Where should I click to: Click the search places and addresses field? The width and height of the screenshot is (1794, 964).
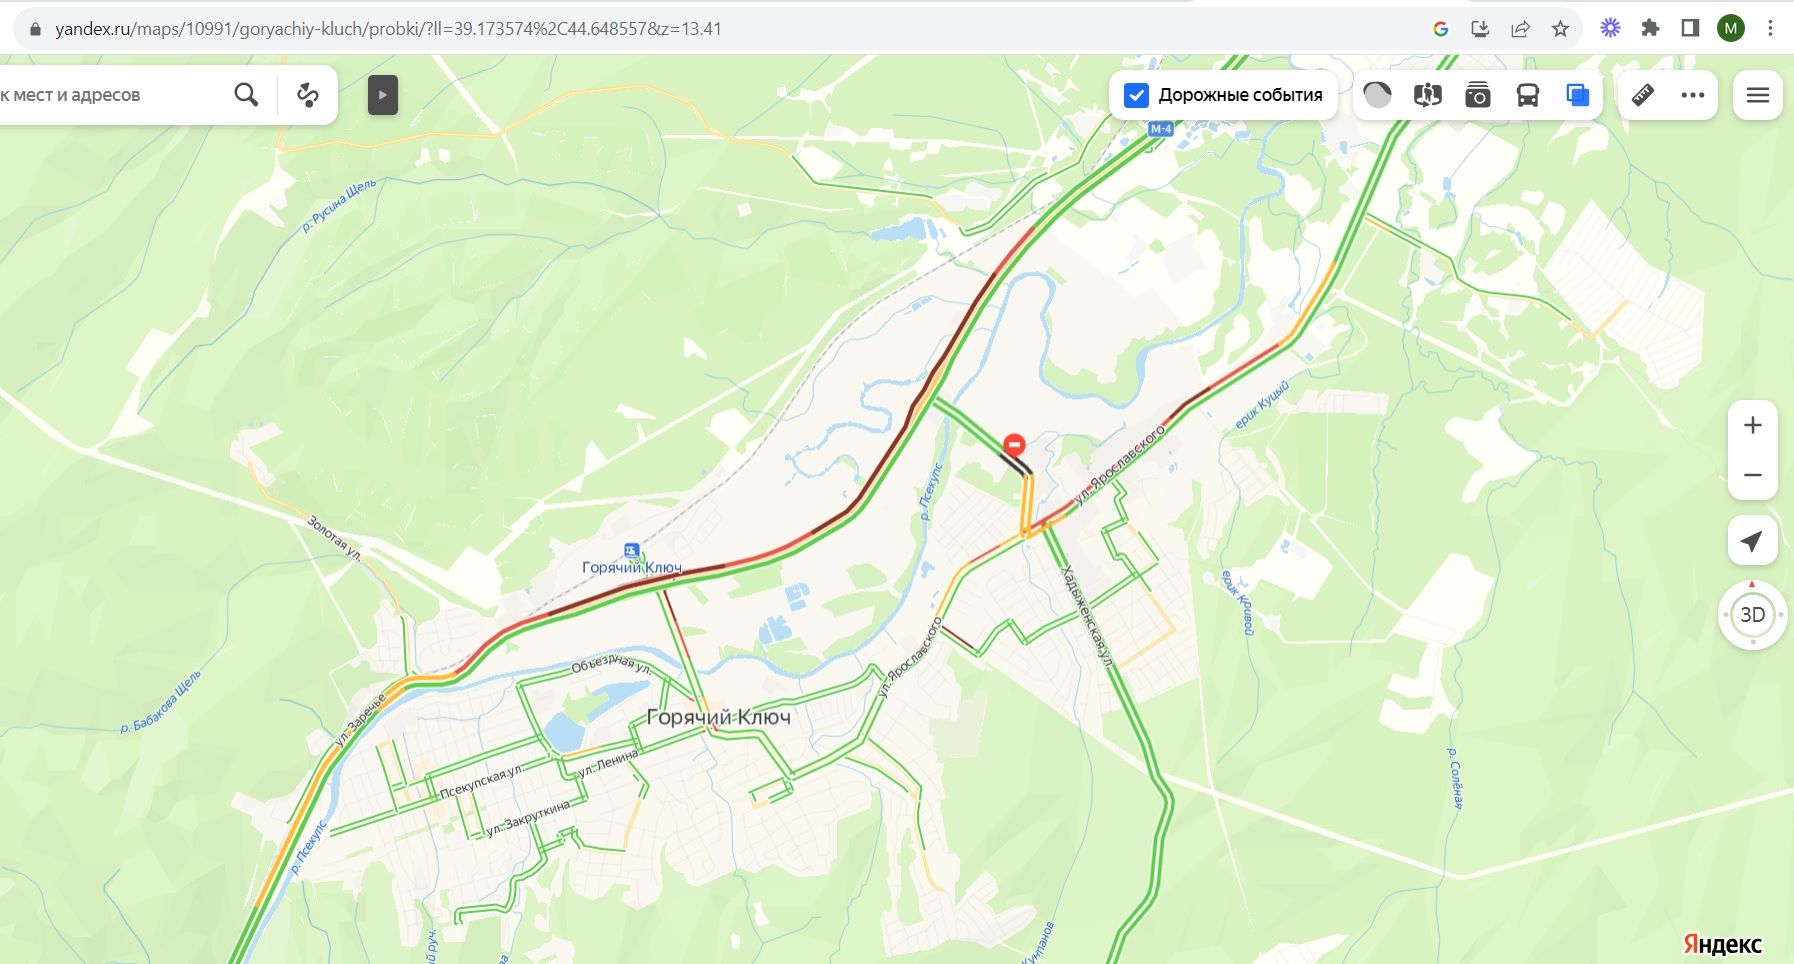pos(110,95)
